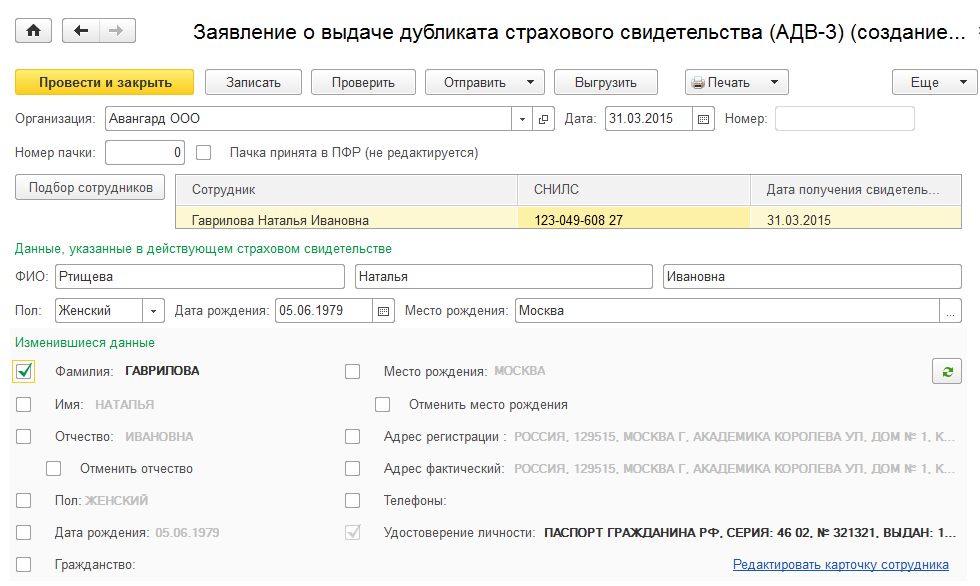Screen dimensions: 980x586
Task: Go forward with the right arrow
Action: coord(115,31)
